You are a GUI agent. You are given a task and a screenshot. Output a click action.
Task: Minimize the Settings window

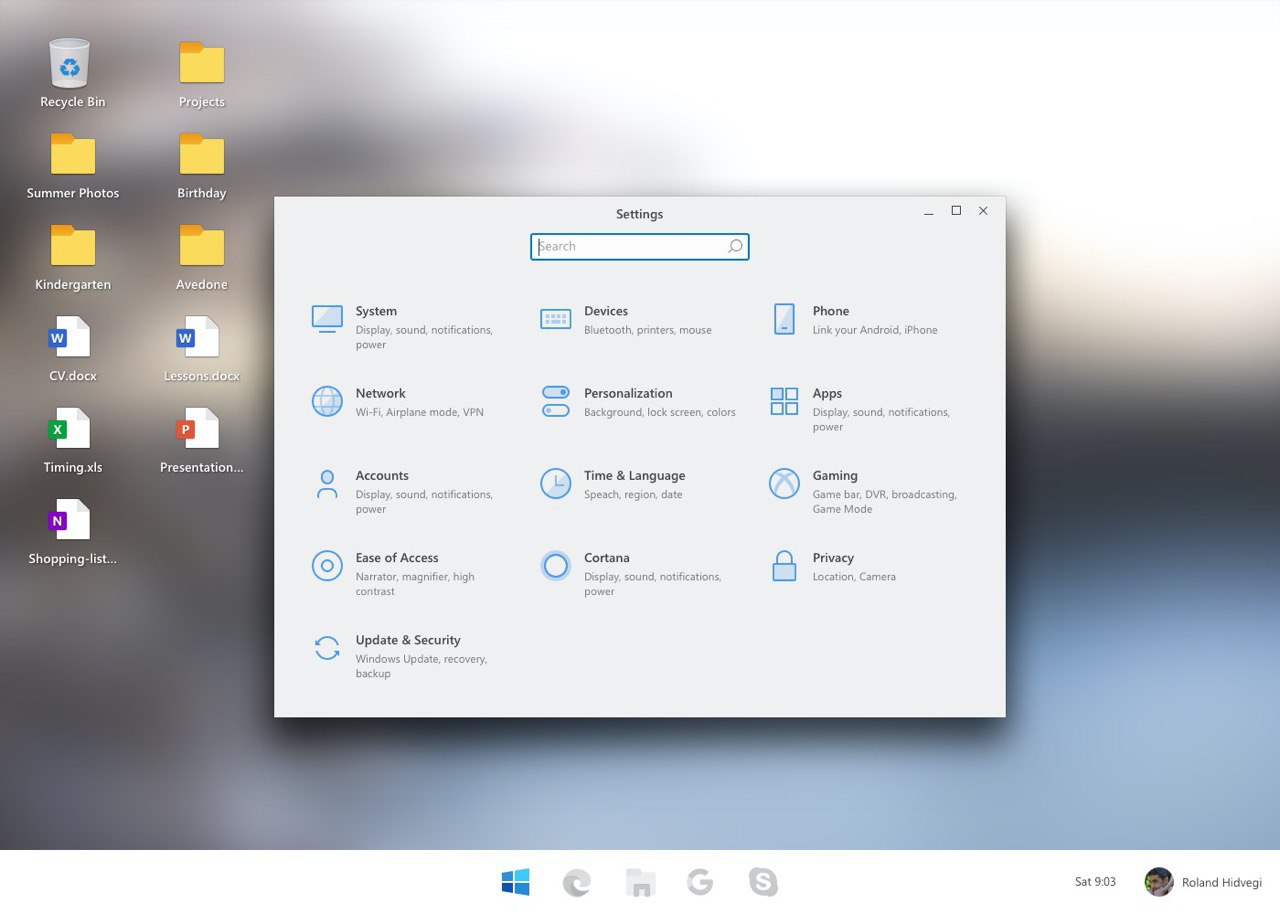click(x=929, y=212)
